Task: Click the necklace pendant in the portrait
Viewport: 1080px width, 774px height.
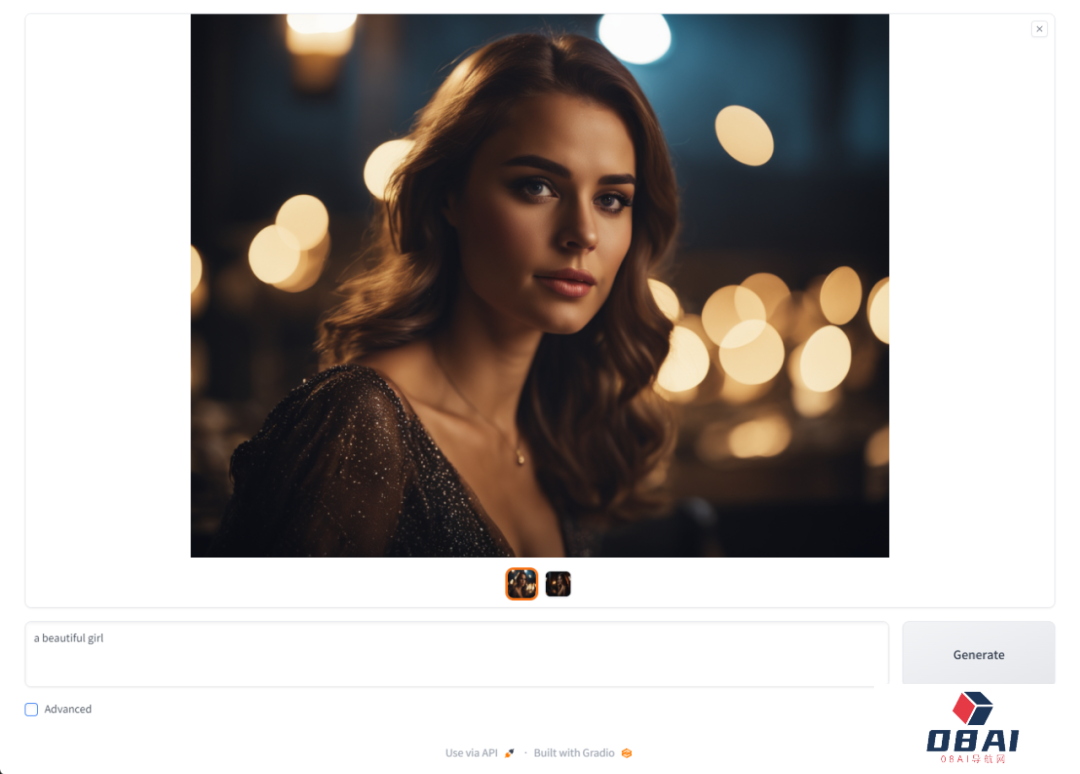Action: [x=520, y=457]
